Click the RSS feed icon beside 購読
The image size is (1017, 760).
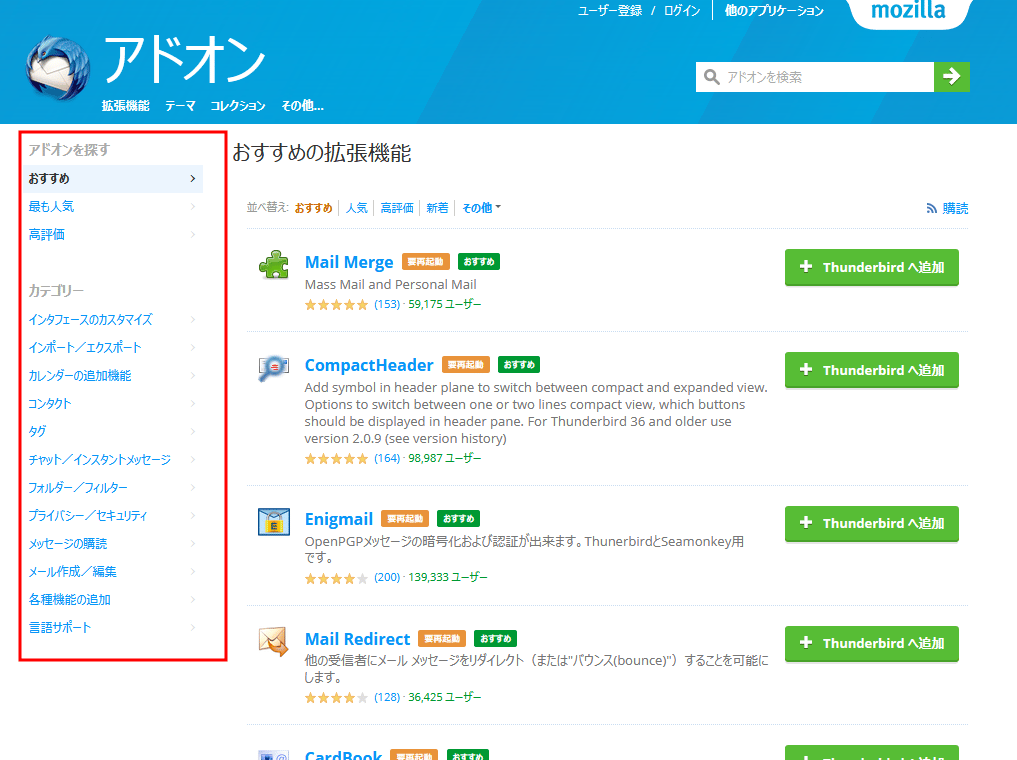pyautogui.click(x=931, y=208)
